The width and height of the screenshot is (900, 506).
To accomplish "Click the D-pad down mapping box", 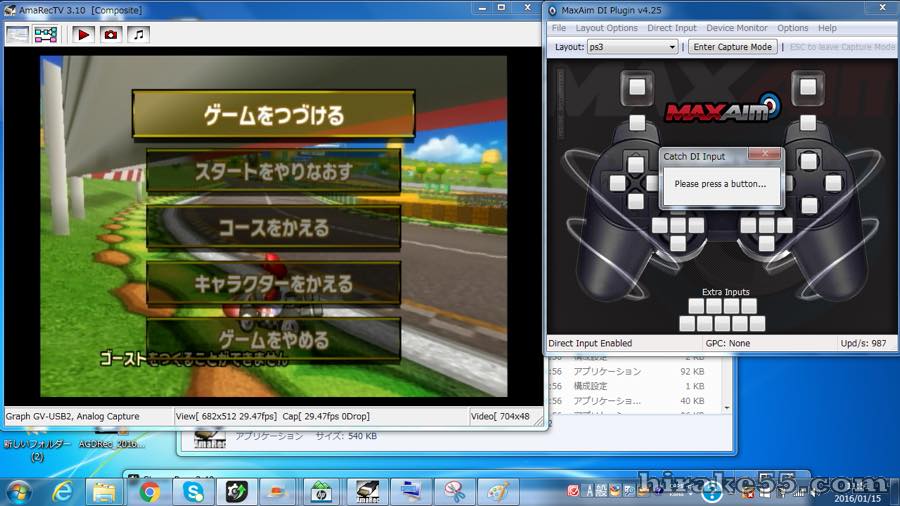I will pos(635,201).
